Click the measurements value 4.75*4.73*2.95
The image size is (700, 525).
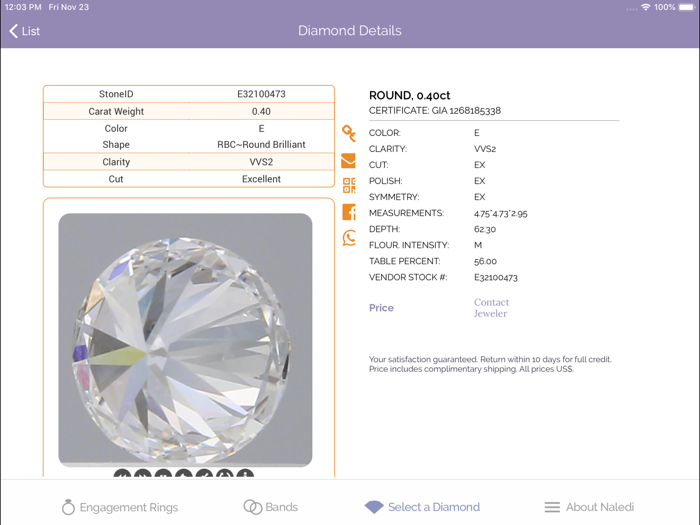click(500, 213)
